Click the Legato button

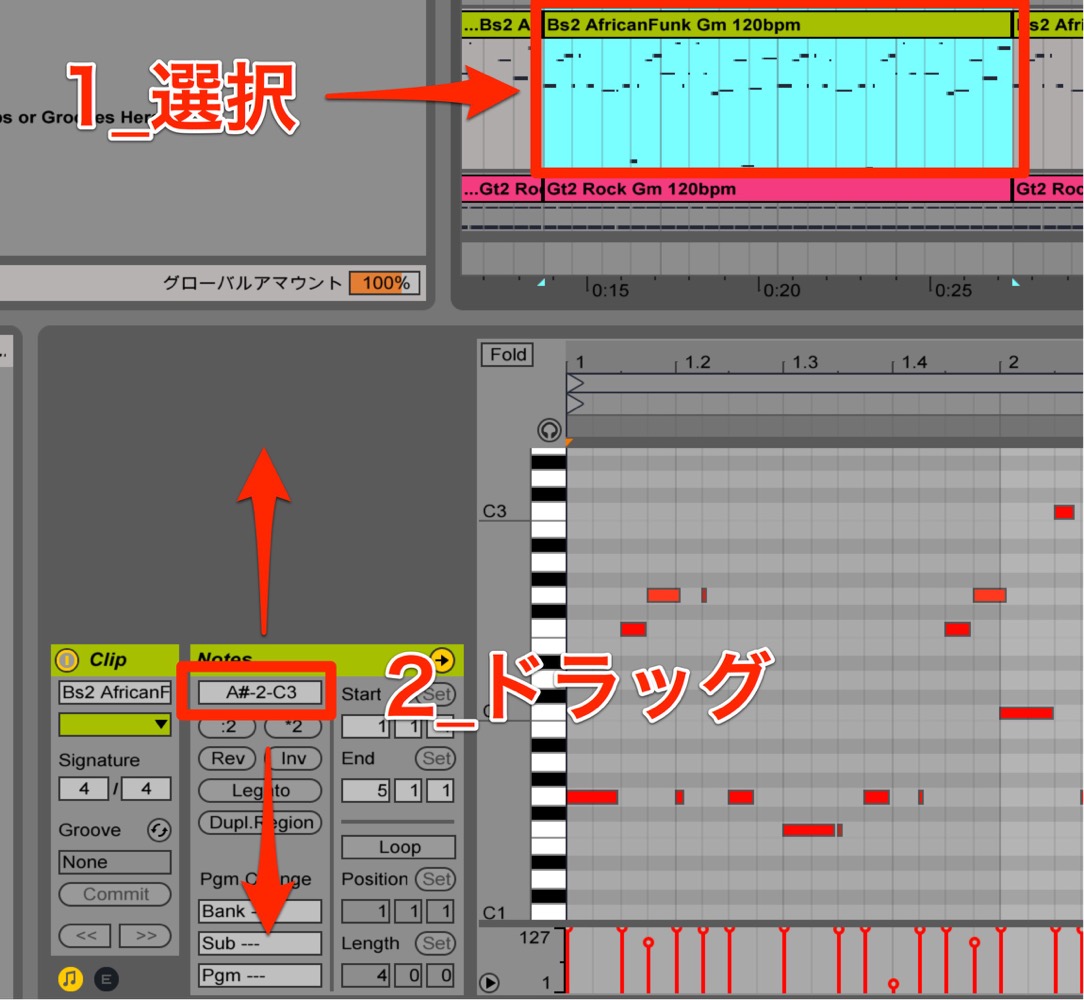[x=260, y=790]
